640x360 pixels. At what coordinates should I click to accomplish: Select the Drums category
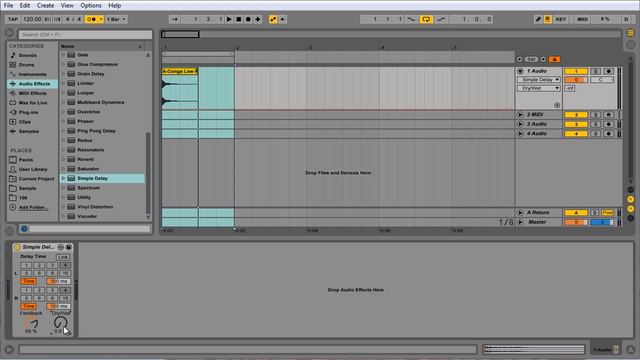(27, 65)
